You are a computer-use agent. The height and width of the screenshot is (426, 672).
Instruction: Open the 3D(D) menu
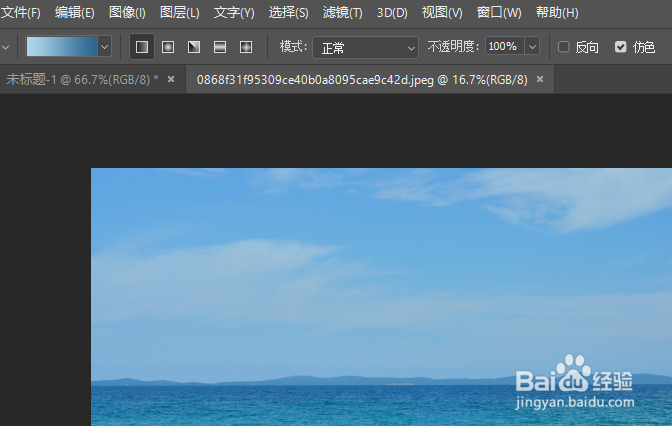pos(392,12)
